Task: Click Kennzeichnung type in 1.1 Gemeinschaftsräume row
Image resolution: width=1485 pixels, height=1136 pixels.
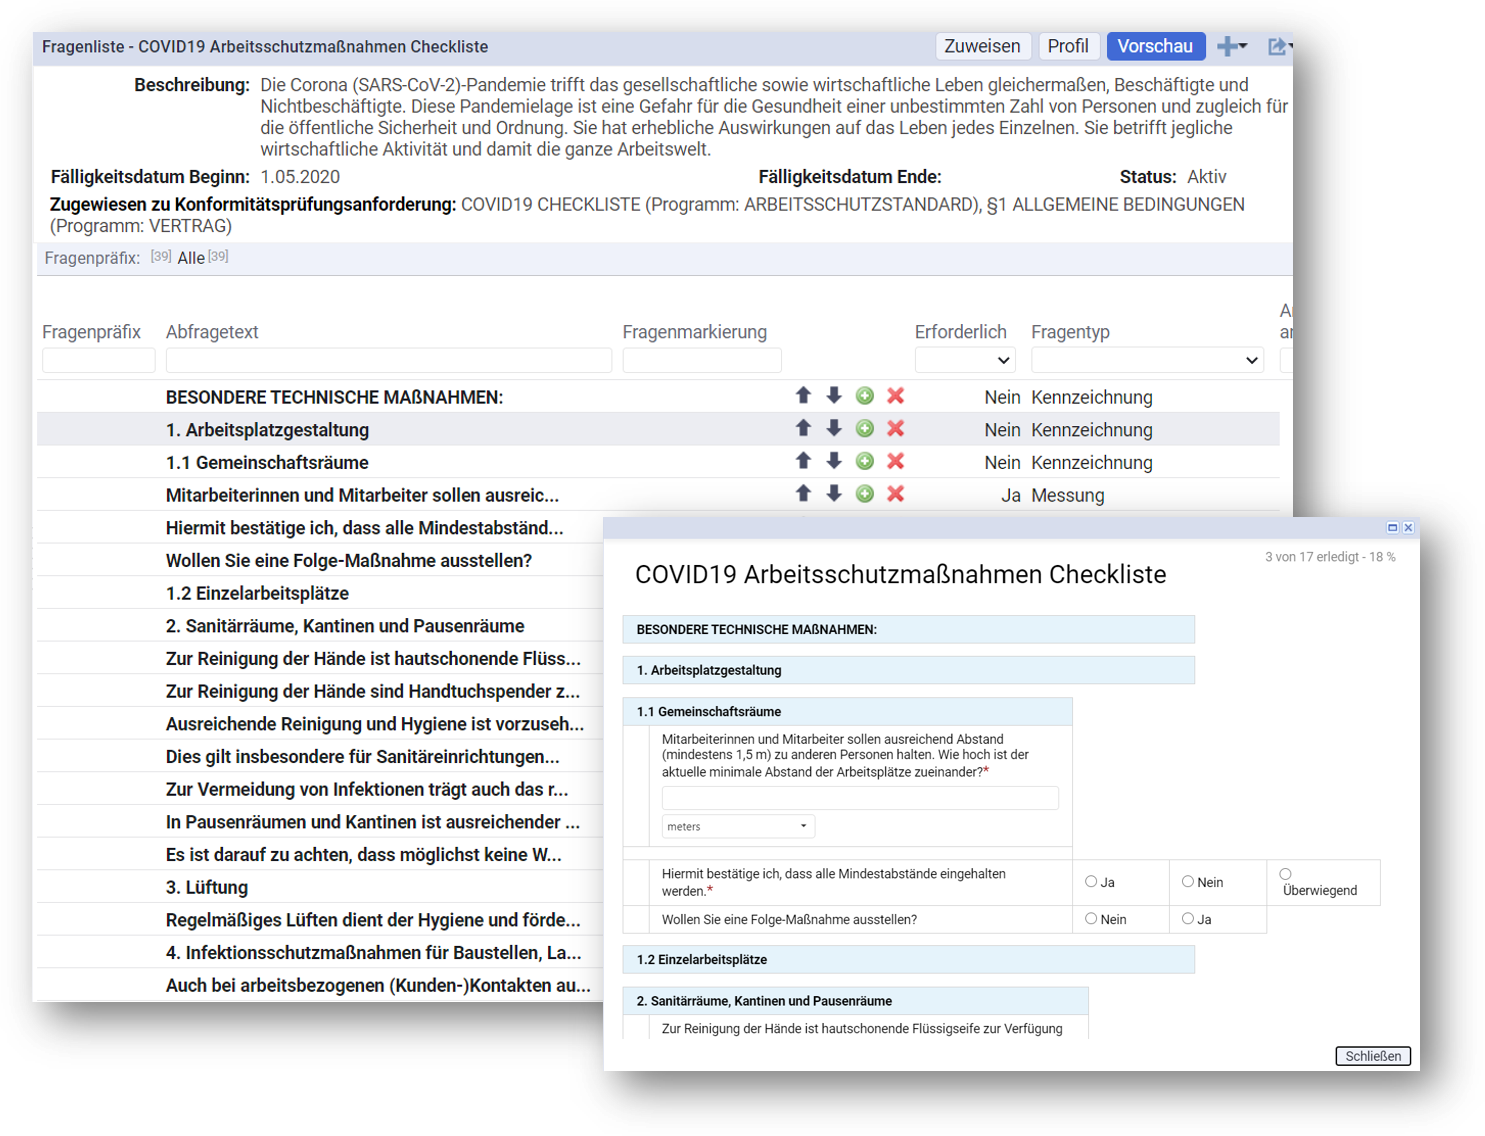Action: click(1092, 462)
